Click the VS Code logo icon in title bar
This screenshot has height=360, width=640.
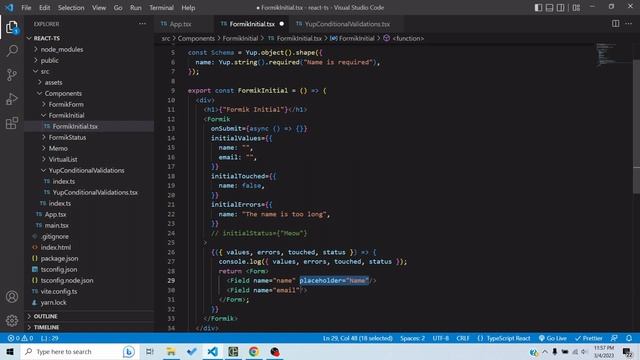pyautogui.click(x=9, y=7)
